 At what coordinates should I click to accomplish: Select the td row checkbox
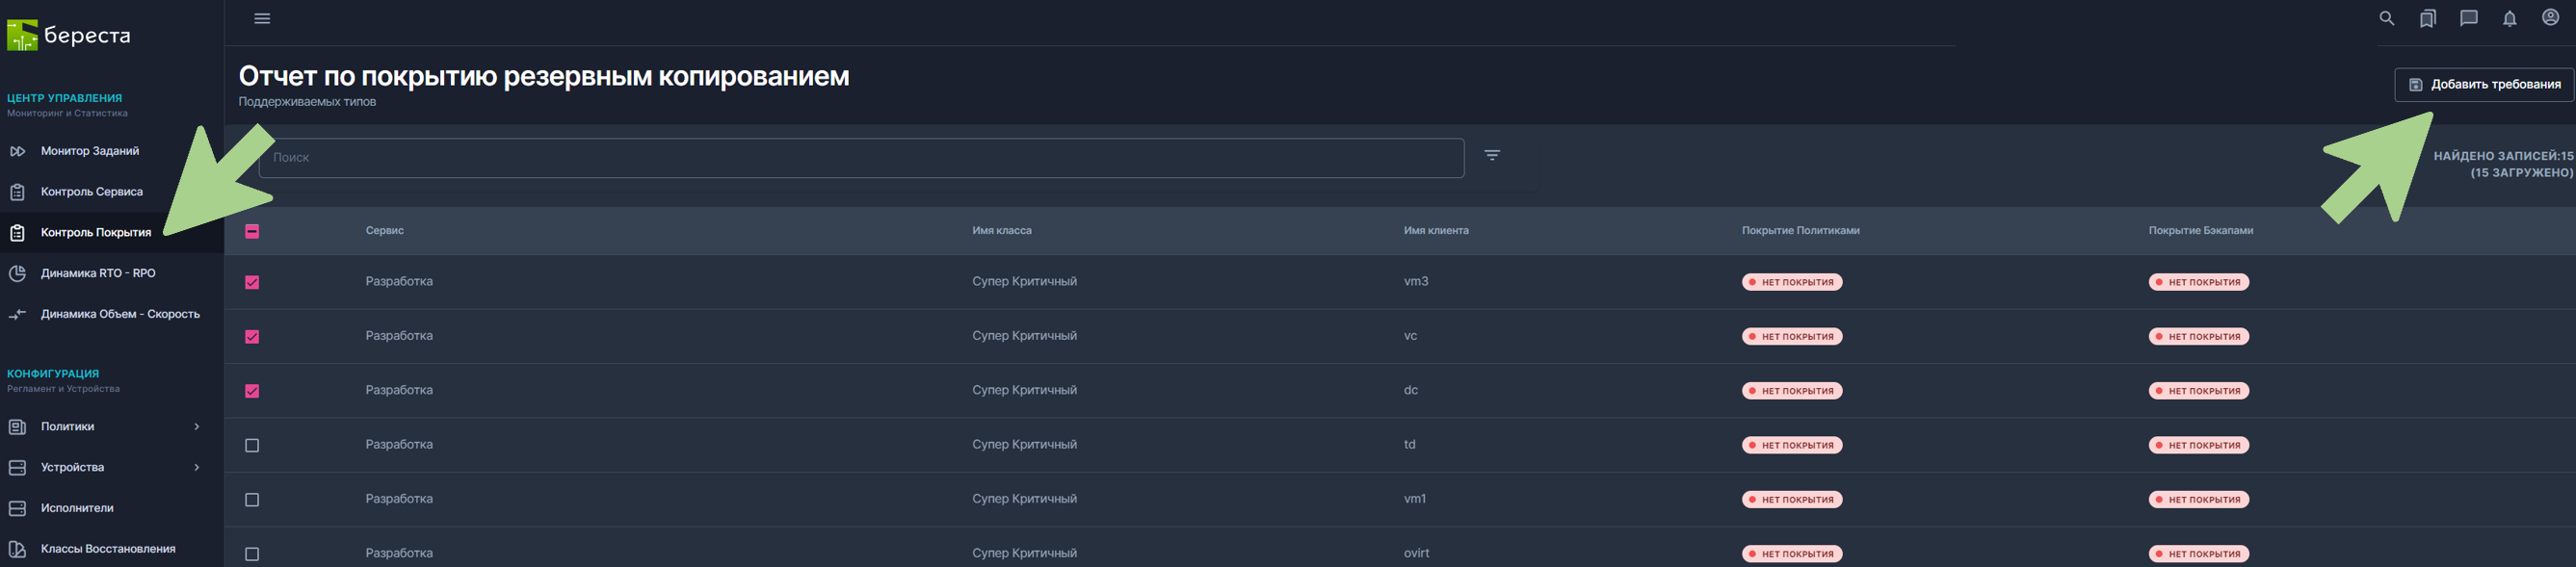click(252, 445)
